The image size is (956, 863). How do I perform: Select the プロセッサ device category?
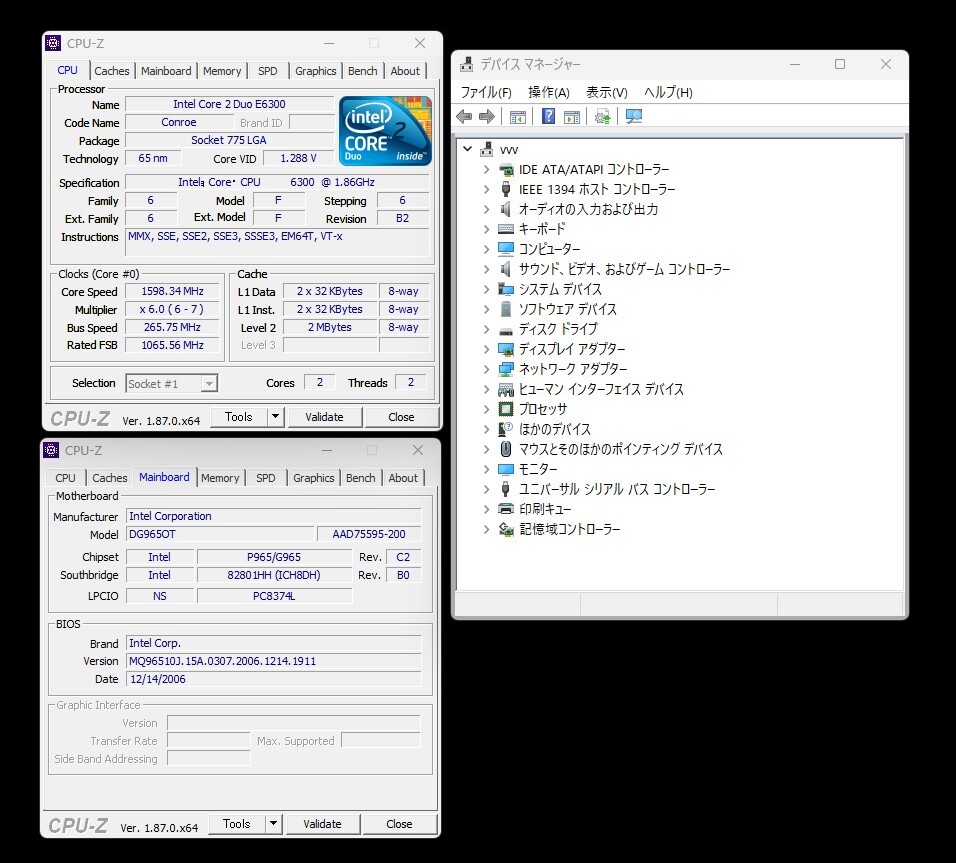click(x=541, y=409)
